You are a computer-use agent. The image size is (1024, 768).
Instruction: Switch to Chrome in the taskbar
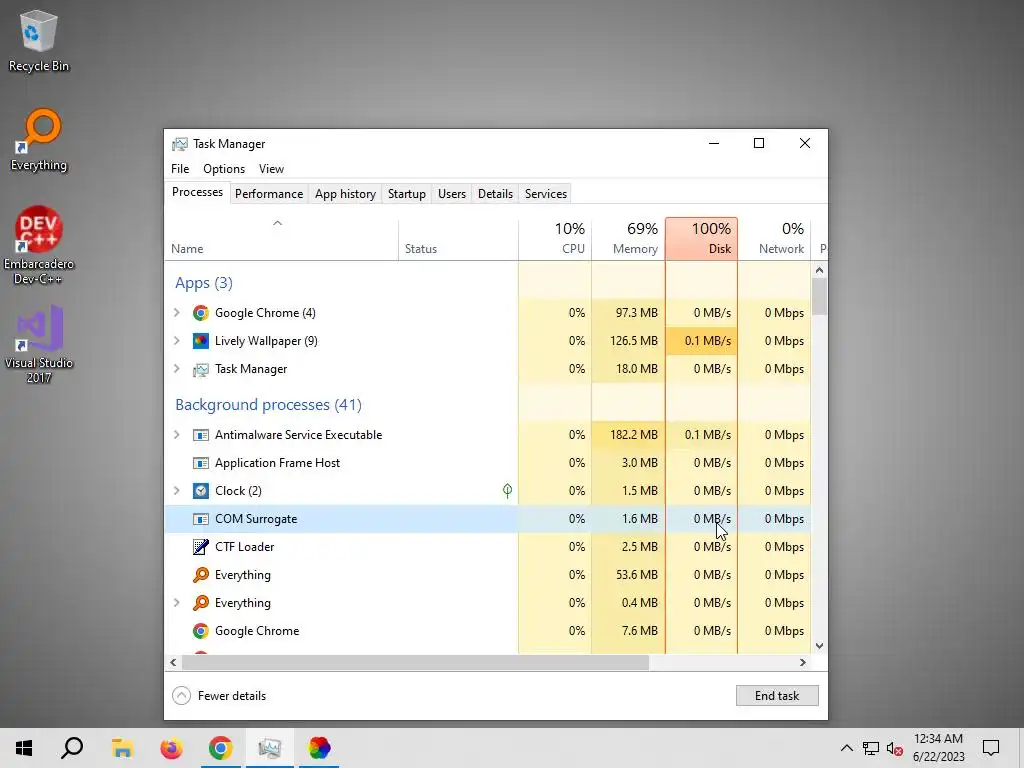[220, 748]
